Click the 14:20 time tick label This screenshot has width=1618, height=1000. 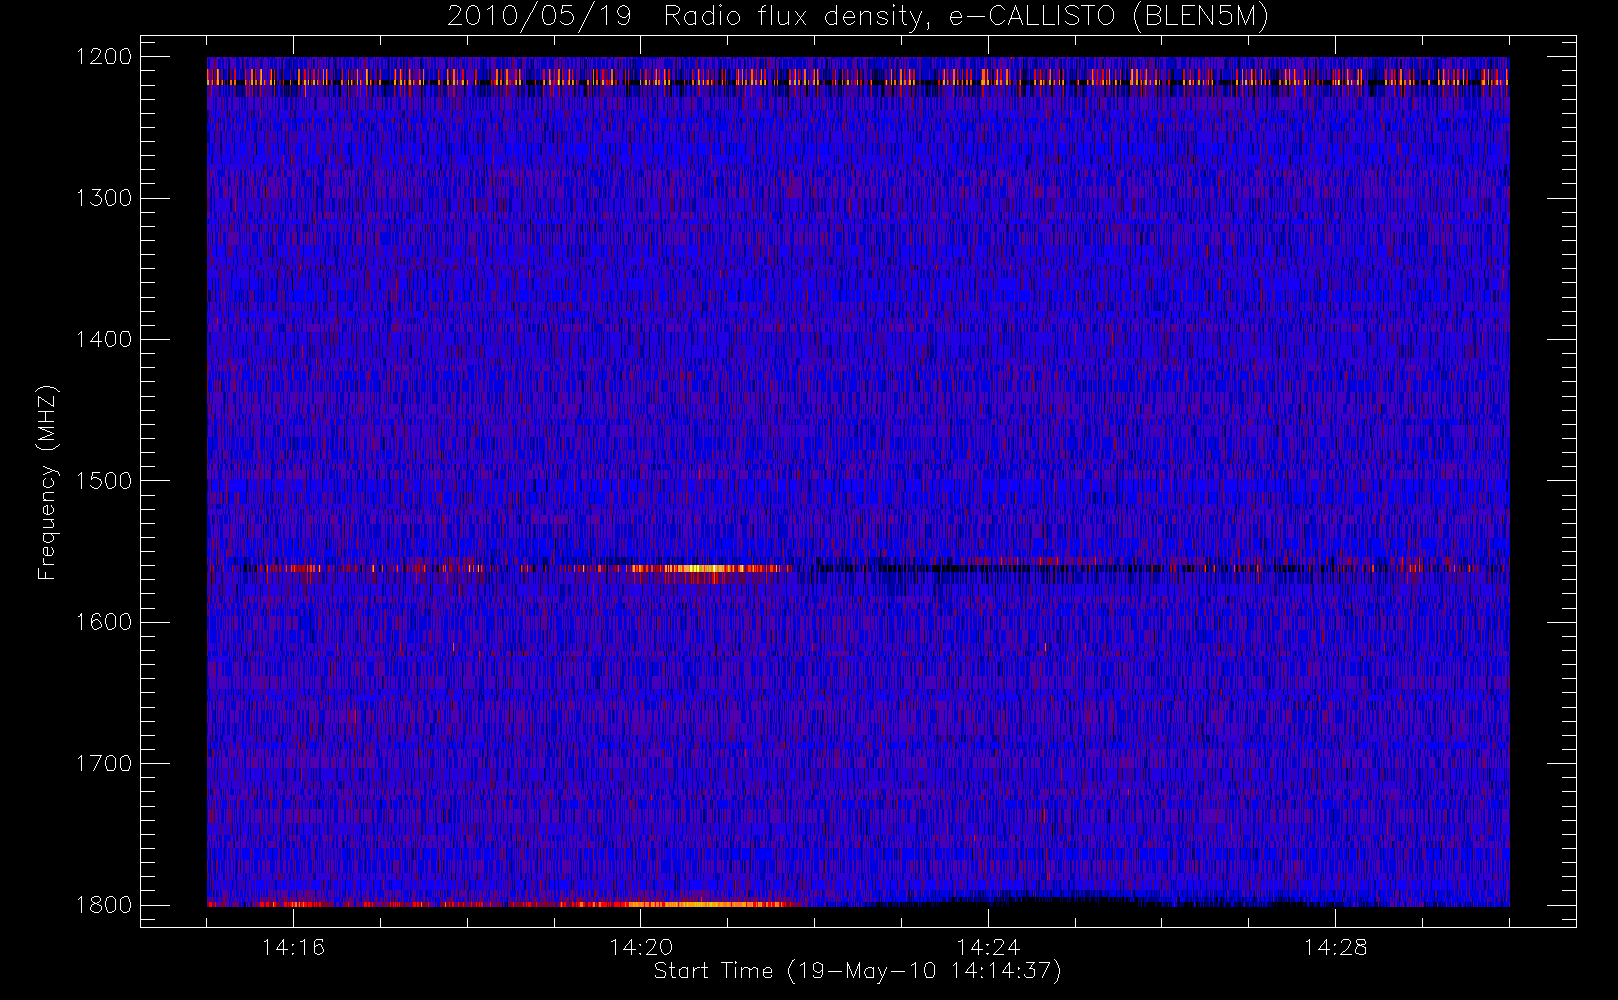640,947
